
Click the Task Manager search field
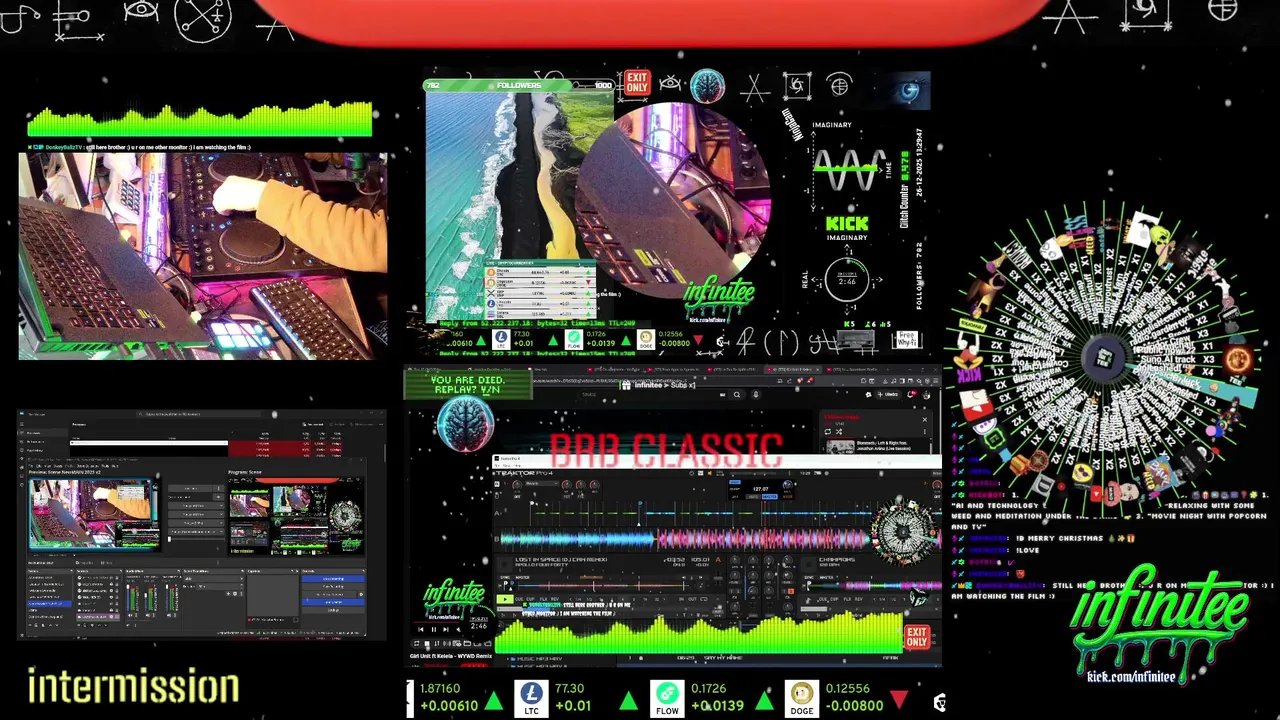[x=200, y=414]
